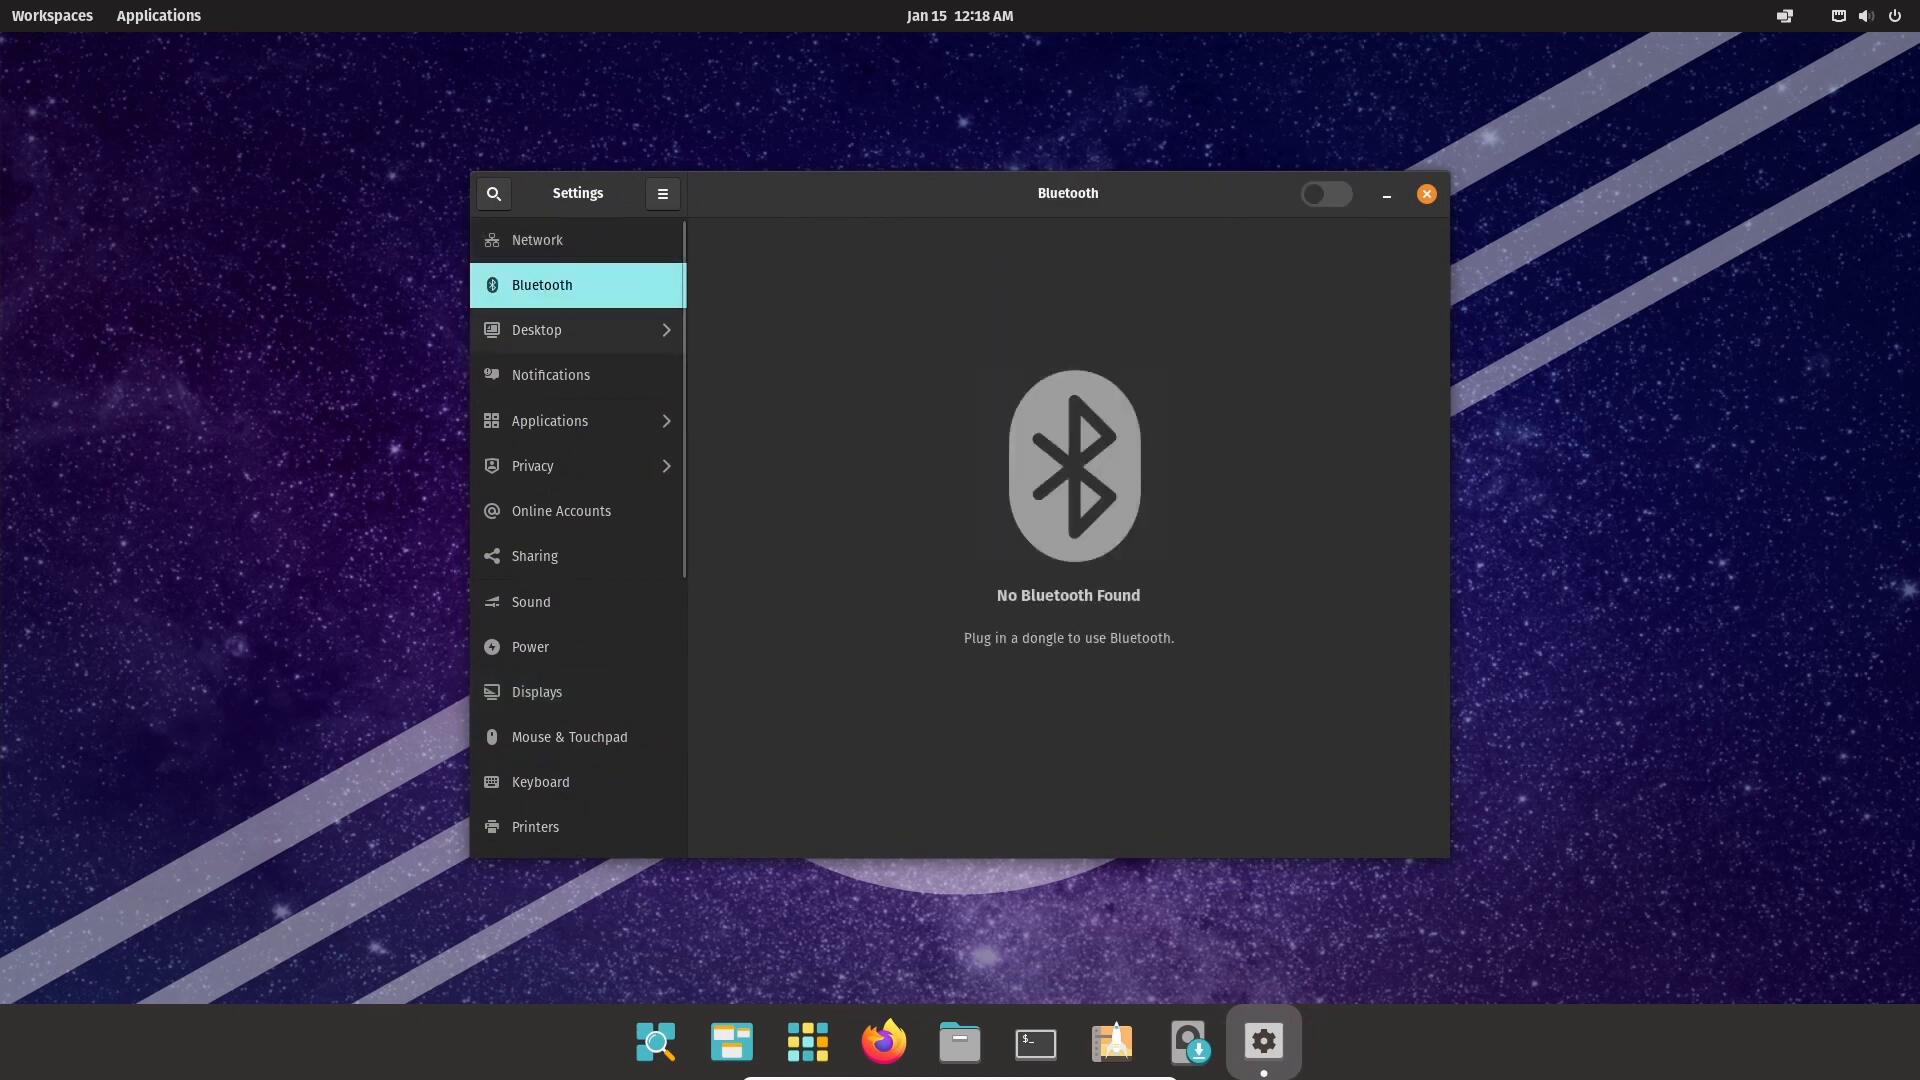Click the Power icon in sidebar
This screenshot has height=1080, width=1920.
491,647
